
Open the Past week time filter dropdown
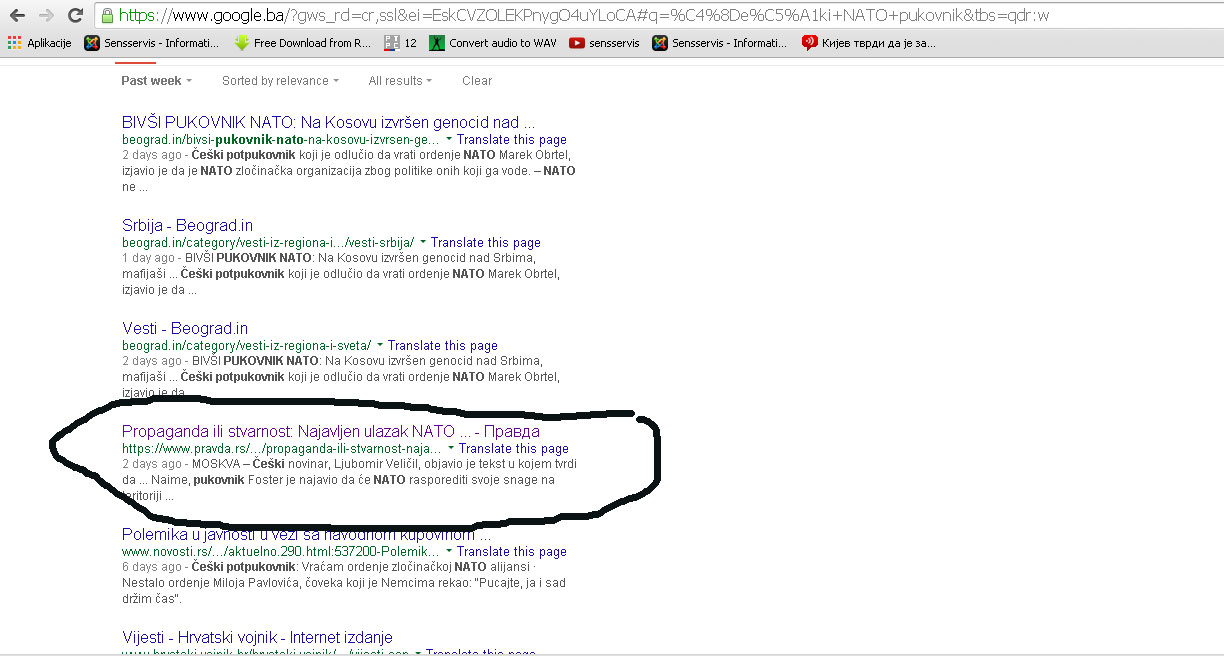[x=156, y=81]
